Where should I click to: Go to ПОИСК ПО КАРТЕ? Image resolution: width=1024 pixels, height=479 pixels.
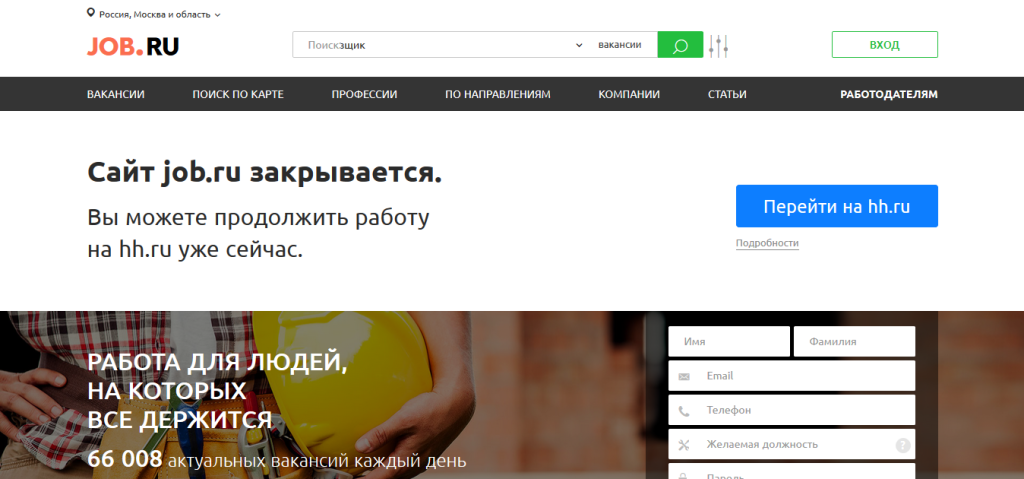pyautogui.click(x=238, y=94)
